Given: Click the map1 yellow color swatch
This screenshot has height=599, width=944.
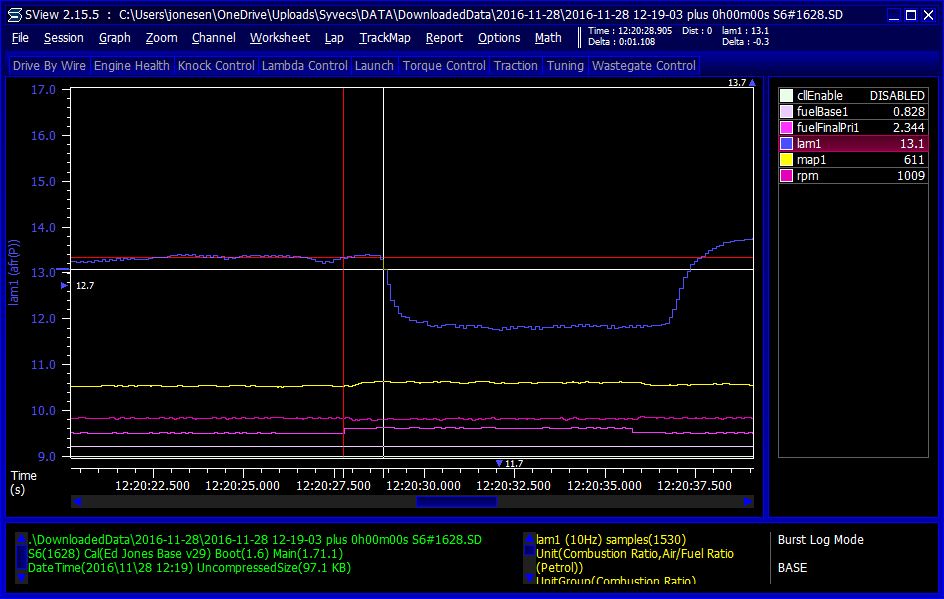Looking at the screenshot, I should pos(786,160).
